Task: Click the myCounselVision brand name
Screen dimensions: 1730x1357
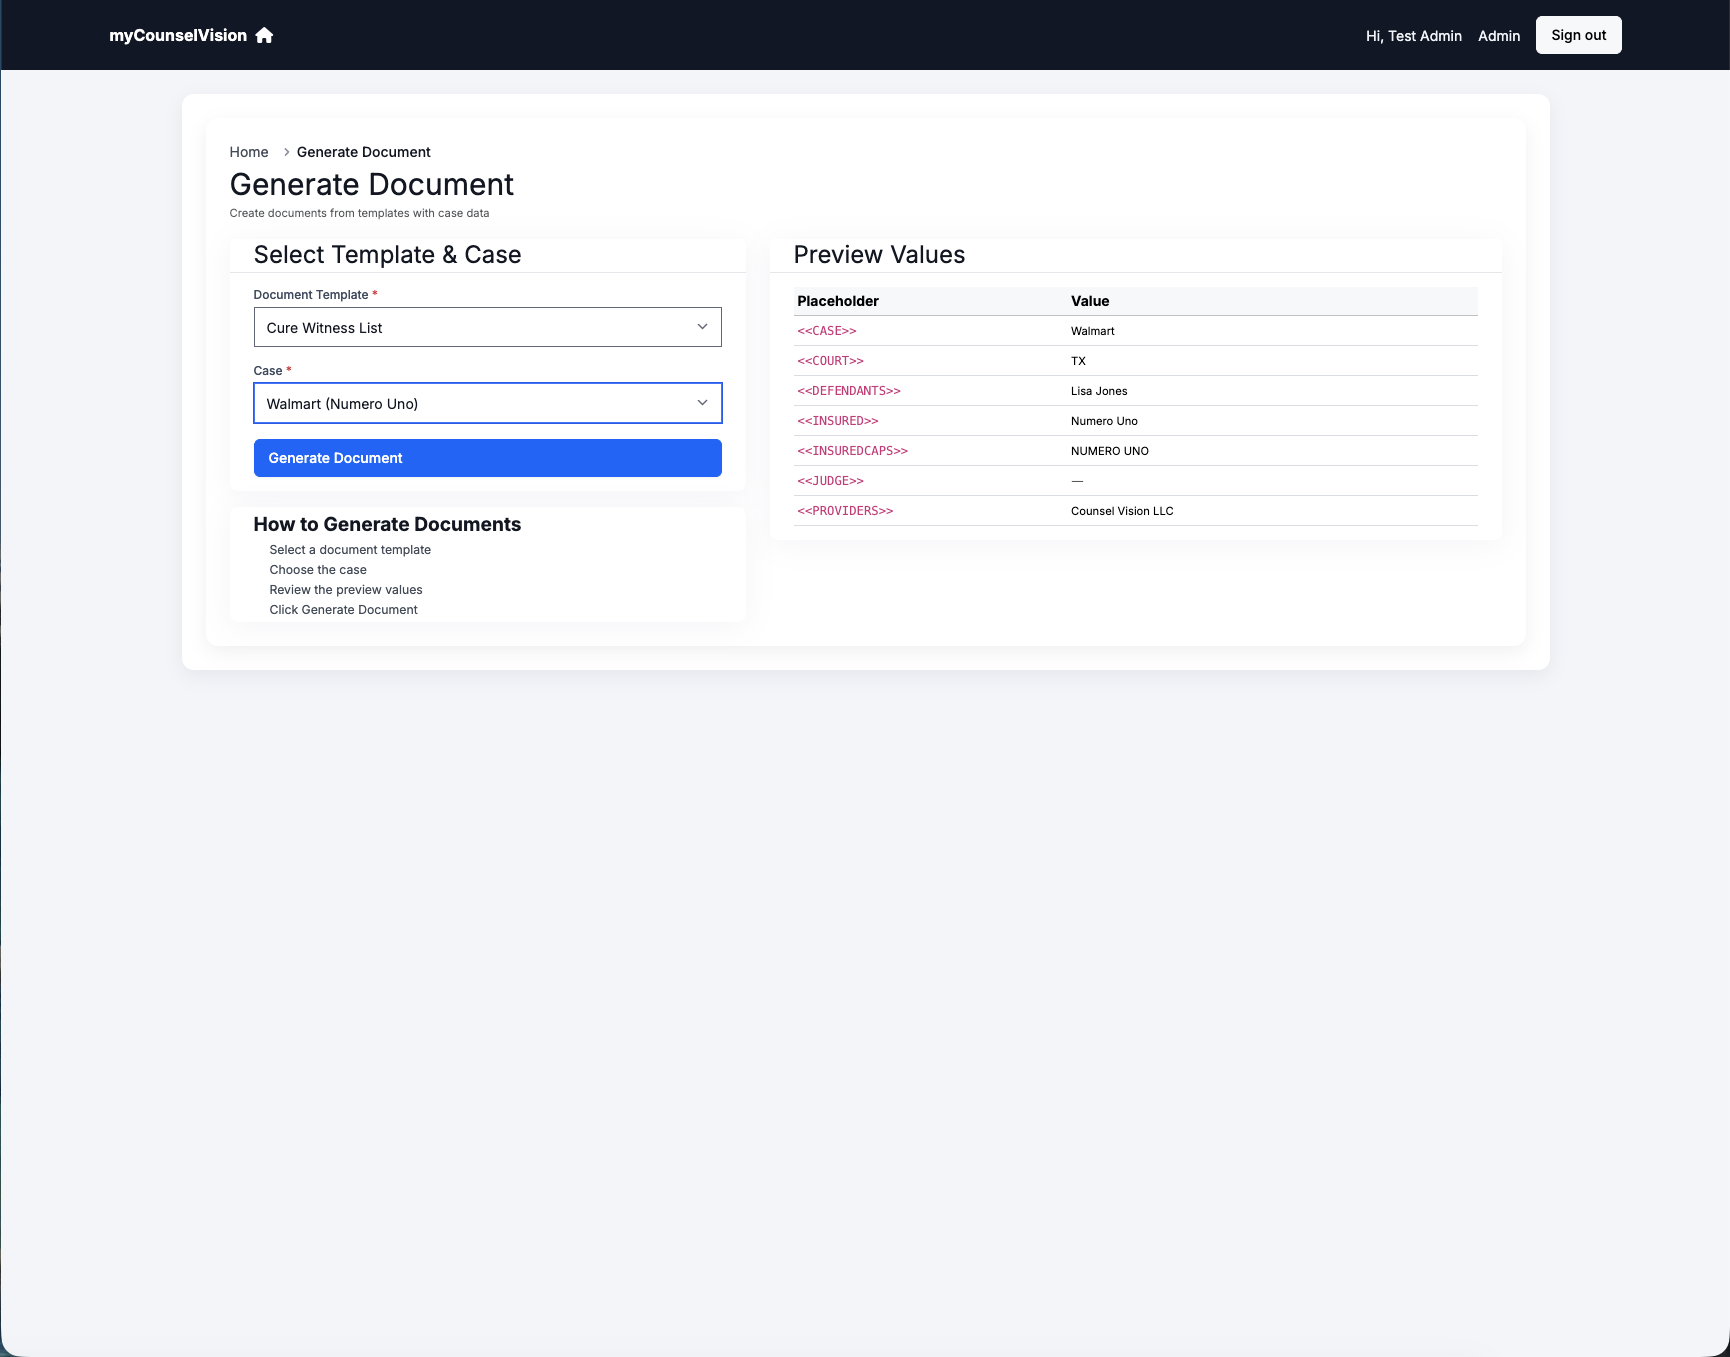Action: [178, 35]
